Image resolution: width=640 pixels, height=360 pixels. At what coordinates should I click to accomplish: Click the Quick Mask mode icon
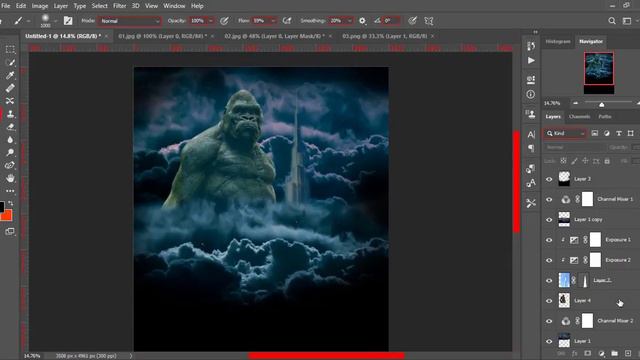tap(10, 231)
